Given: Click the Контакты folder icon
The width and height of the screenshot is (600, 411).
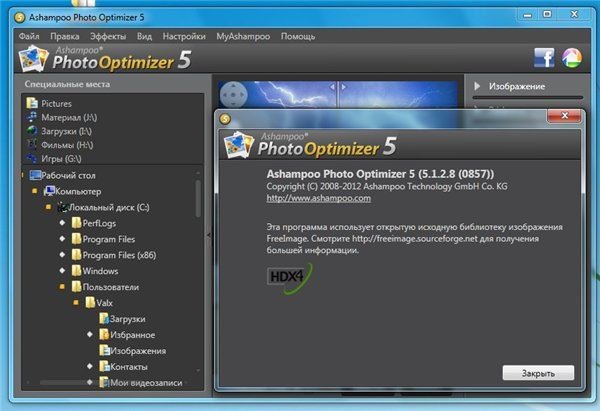Looking at the screenshot, I should click(104, 366).
